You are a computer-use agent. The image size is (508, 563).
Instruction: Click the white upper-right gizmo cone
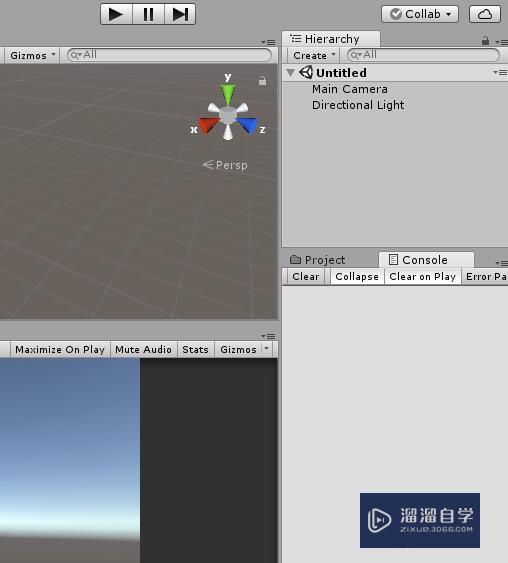click(242, 108)
